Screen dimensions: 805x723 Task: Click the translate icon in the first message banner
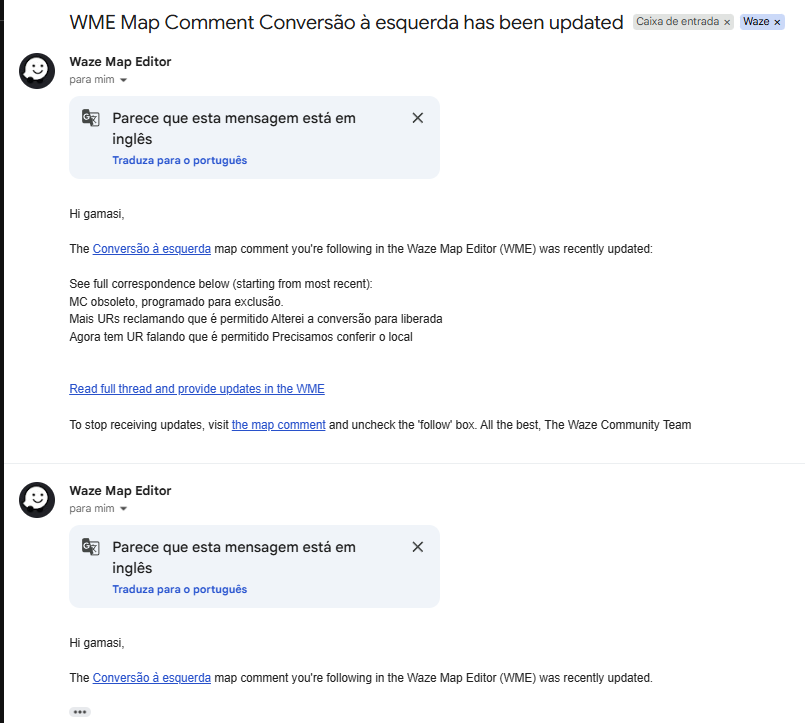click(91, 118)
